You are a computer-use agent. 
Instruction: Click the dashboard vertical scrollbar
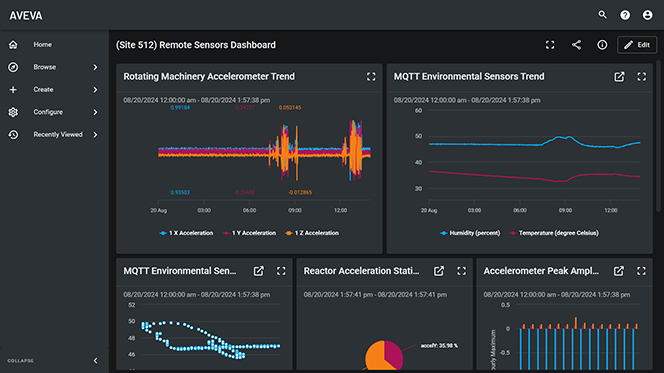pos(658,135)
